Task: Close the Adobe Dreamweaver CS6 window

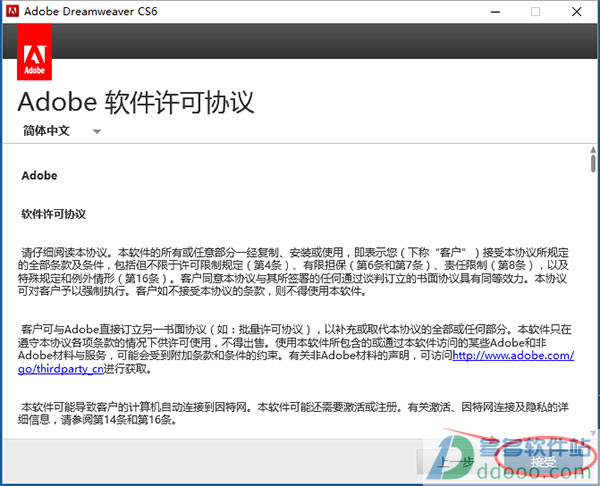Action: 577,12
